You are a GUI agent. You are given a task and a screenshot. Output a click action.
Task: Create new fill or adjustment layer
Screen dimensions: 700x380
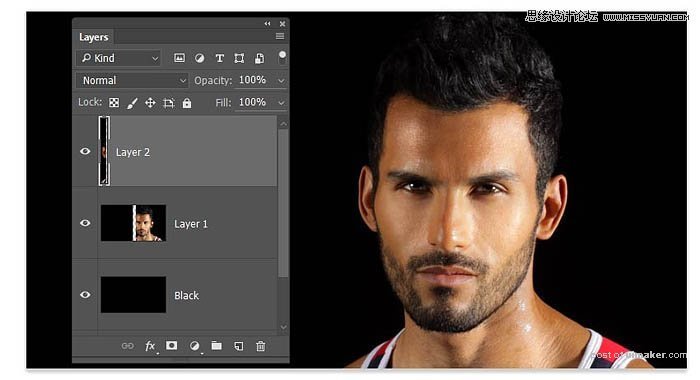(x=194, y=346)
